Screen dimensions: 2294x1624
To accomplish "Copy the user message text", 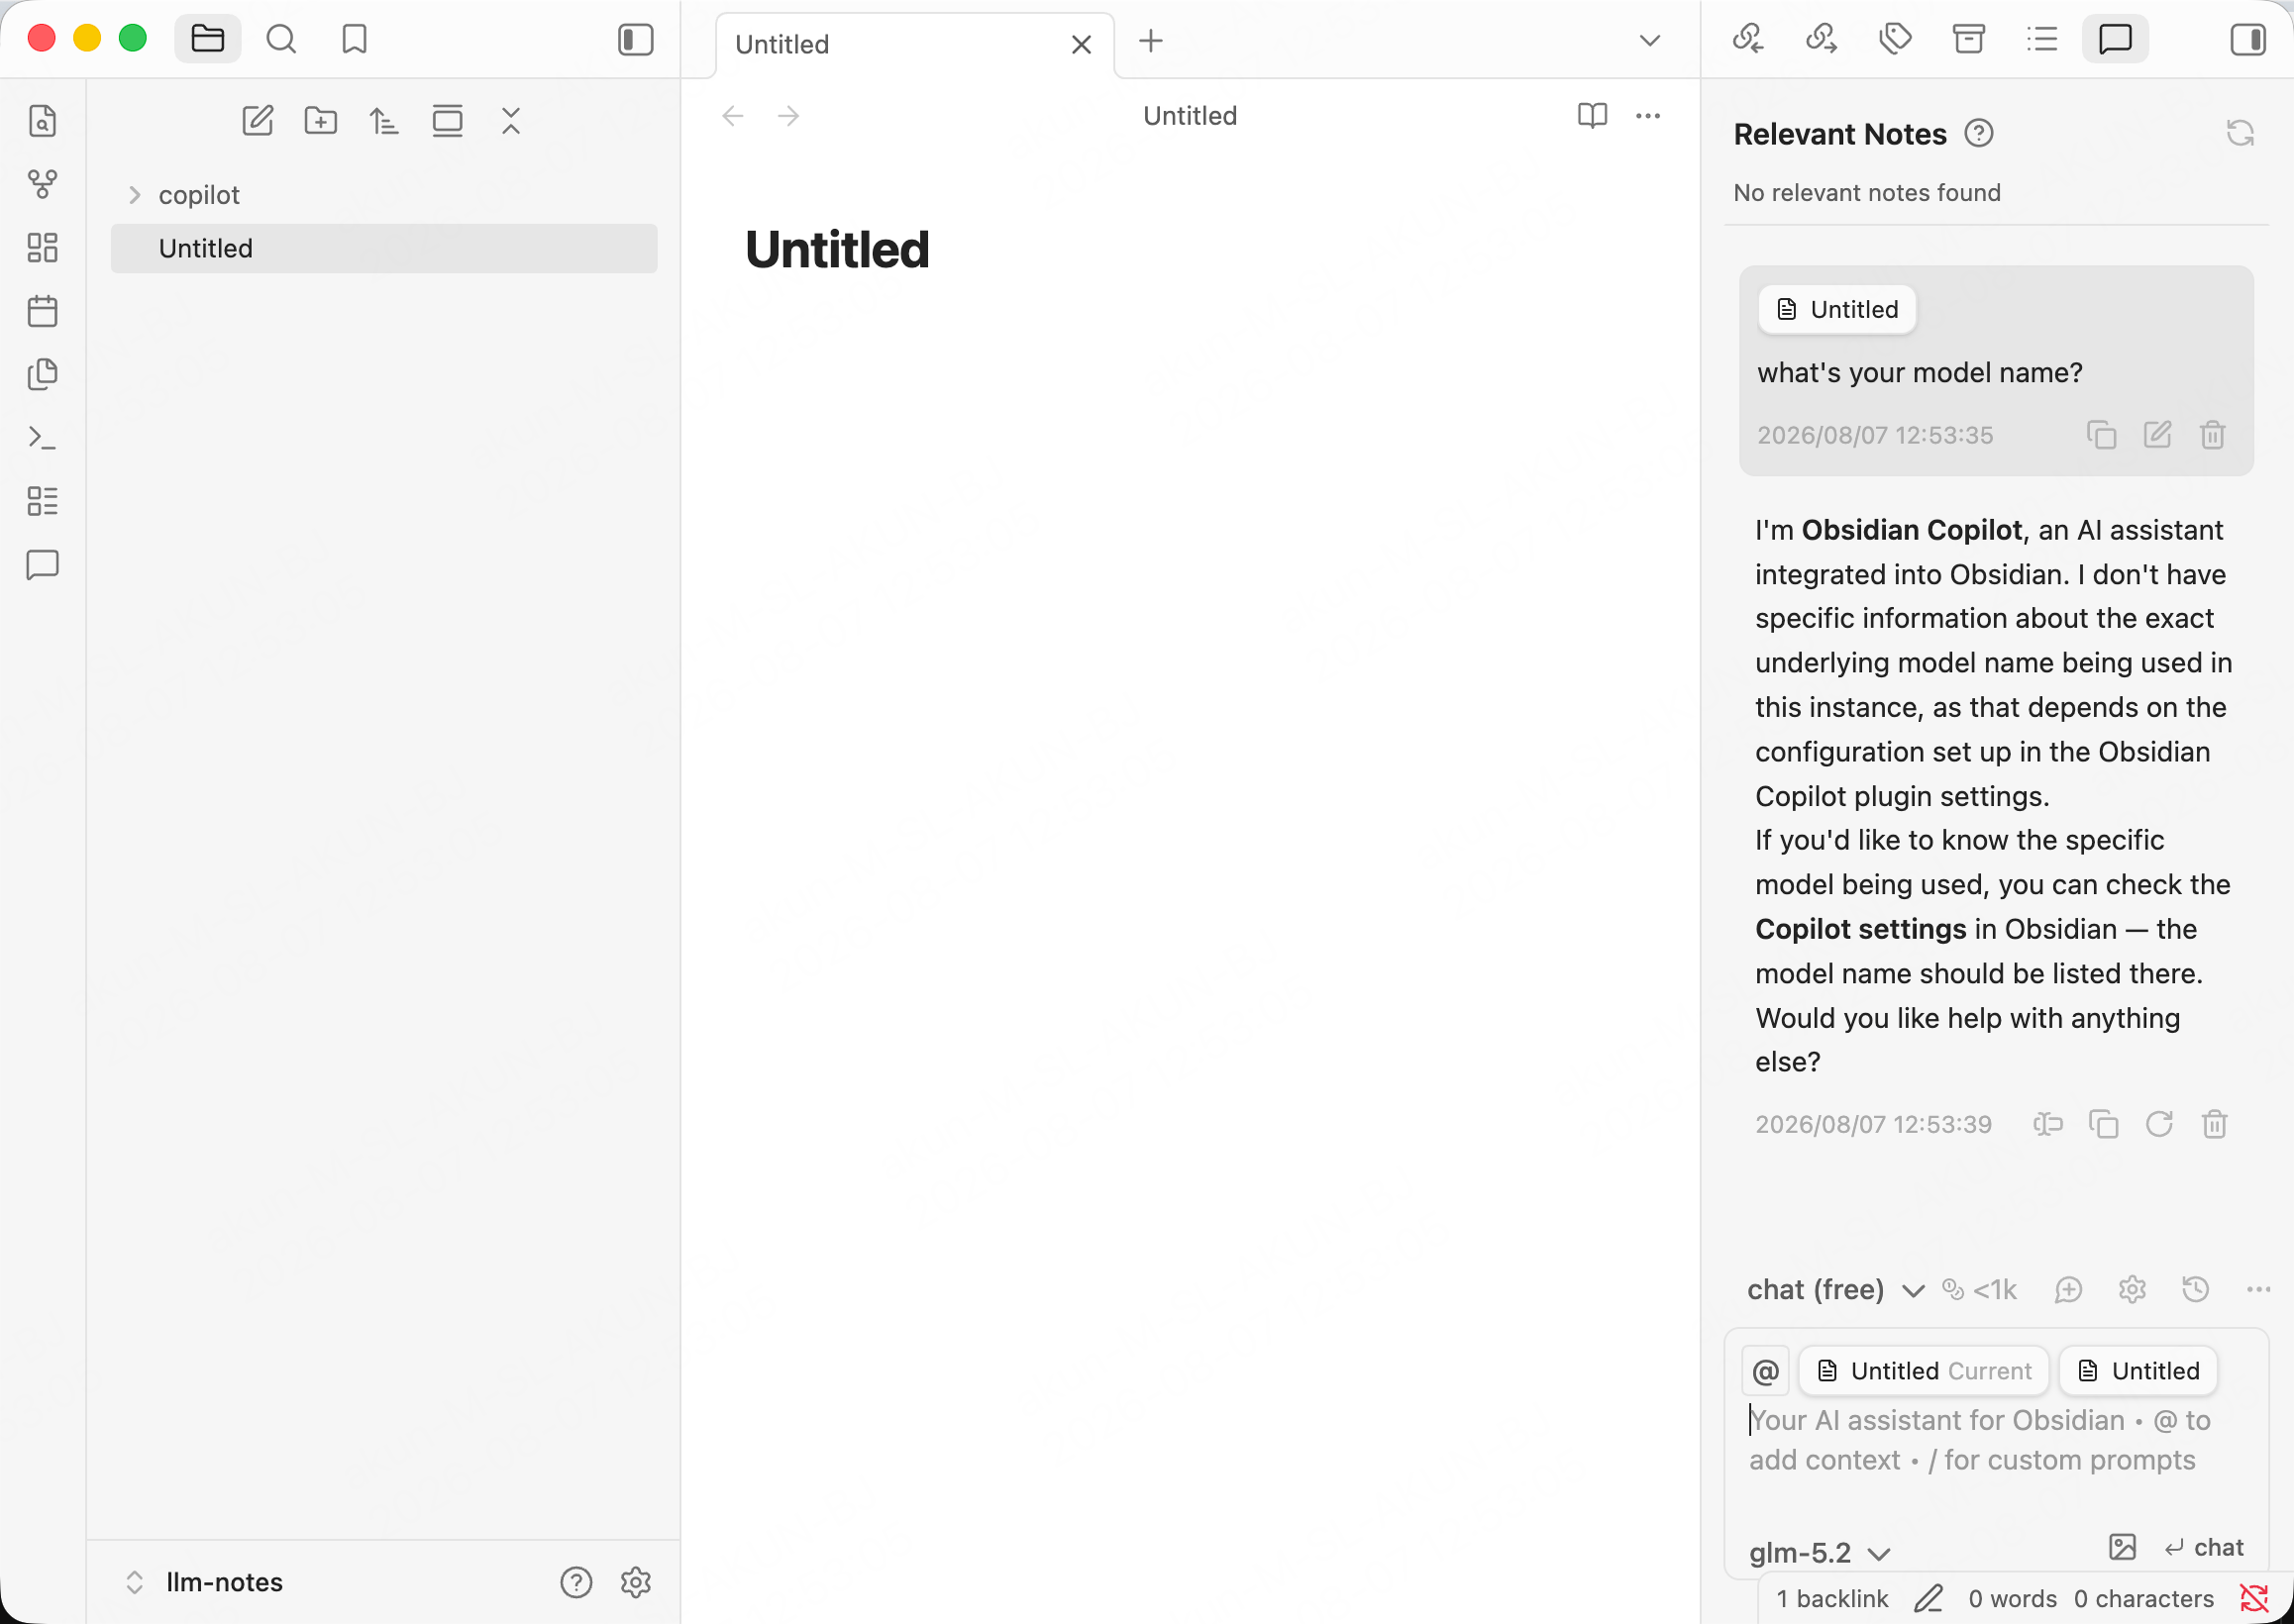I will 2101,435.
